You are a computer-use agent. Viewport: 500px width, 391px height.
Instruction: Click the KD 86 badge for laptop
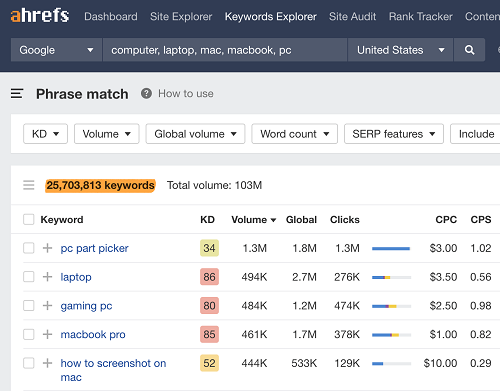tap(209, 277)
